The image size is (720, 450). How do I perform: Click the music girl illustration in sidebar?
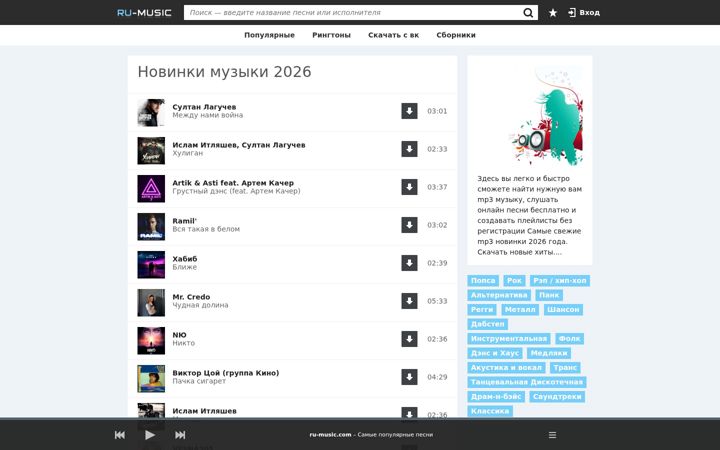[x=546, y=116]
